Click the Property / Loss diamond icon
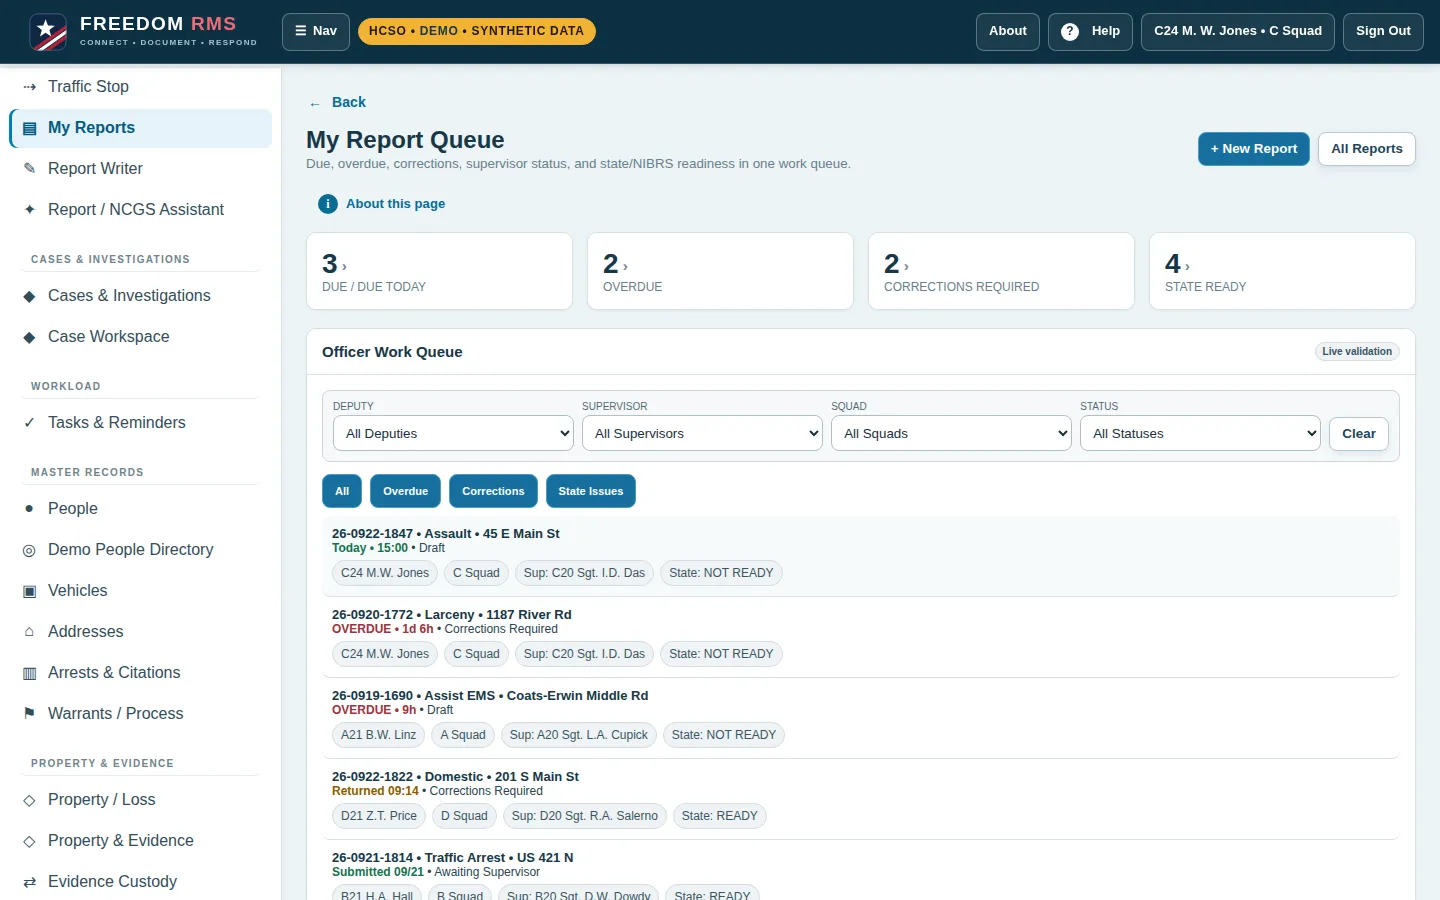1440x900 pixels. coord(29,800)
